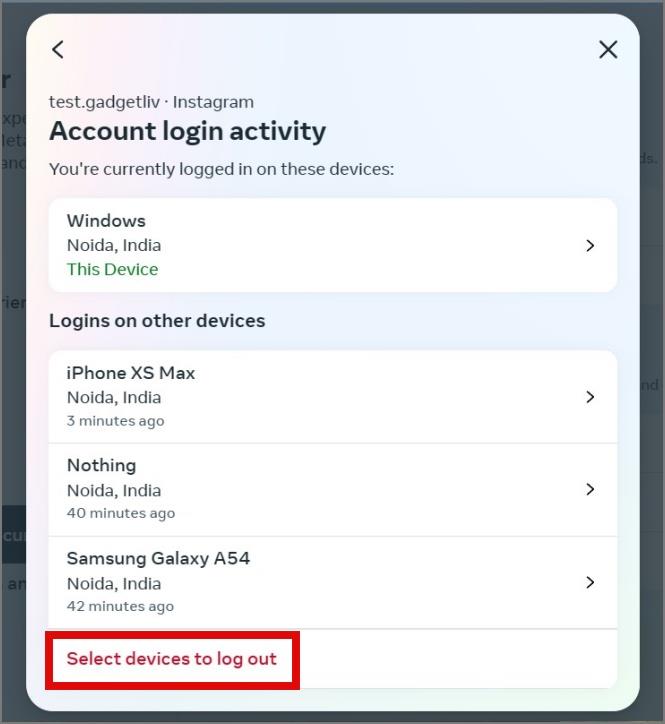Image resolution: width=665 pixels, height=724 pixels.
Task: Click the 3 minutes ago timestamp
Action: (x=115, y=421)
